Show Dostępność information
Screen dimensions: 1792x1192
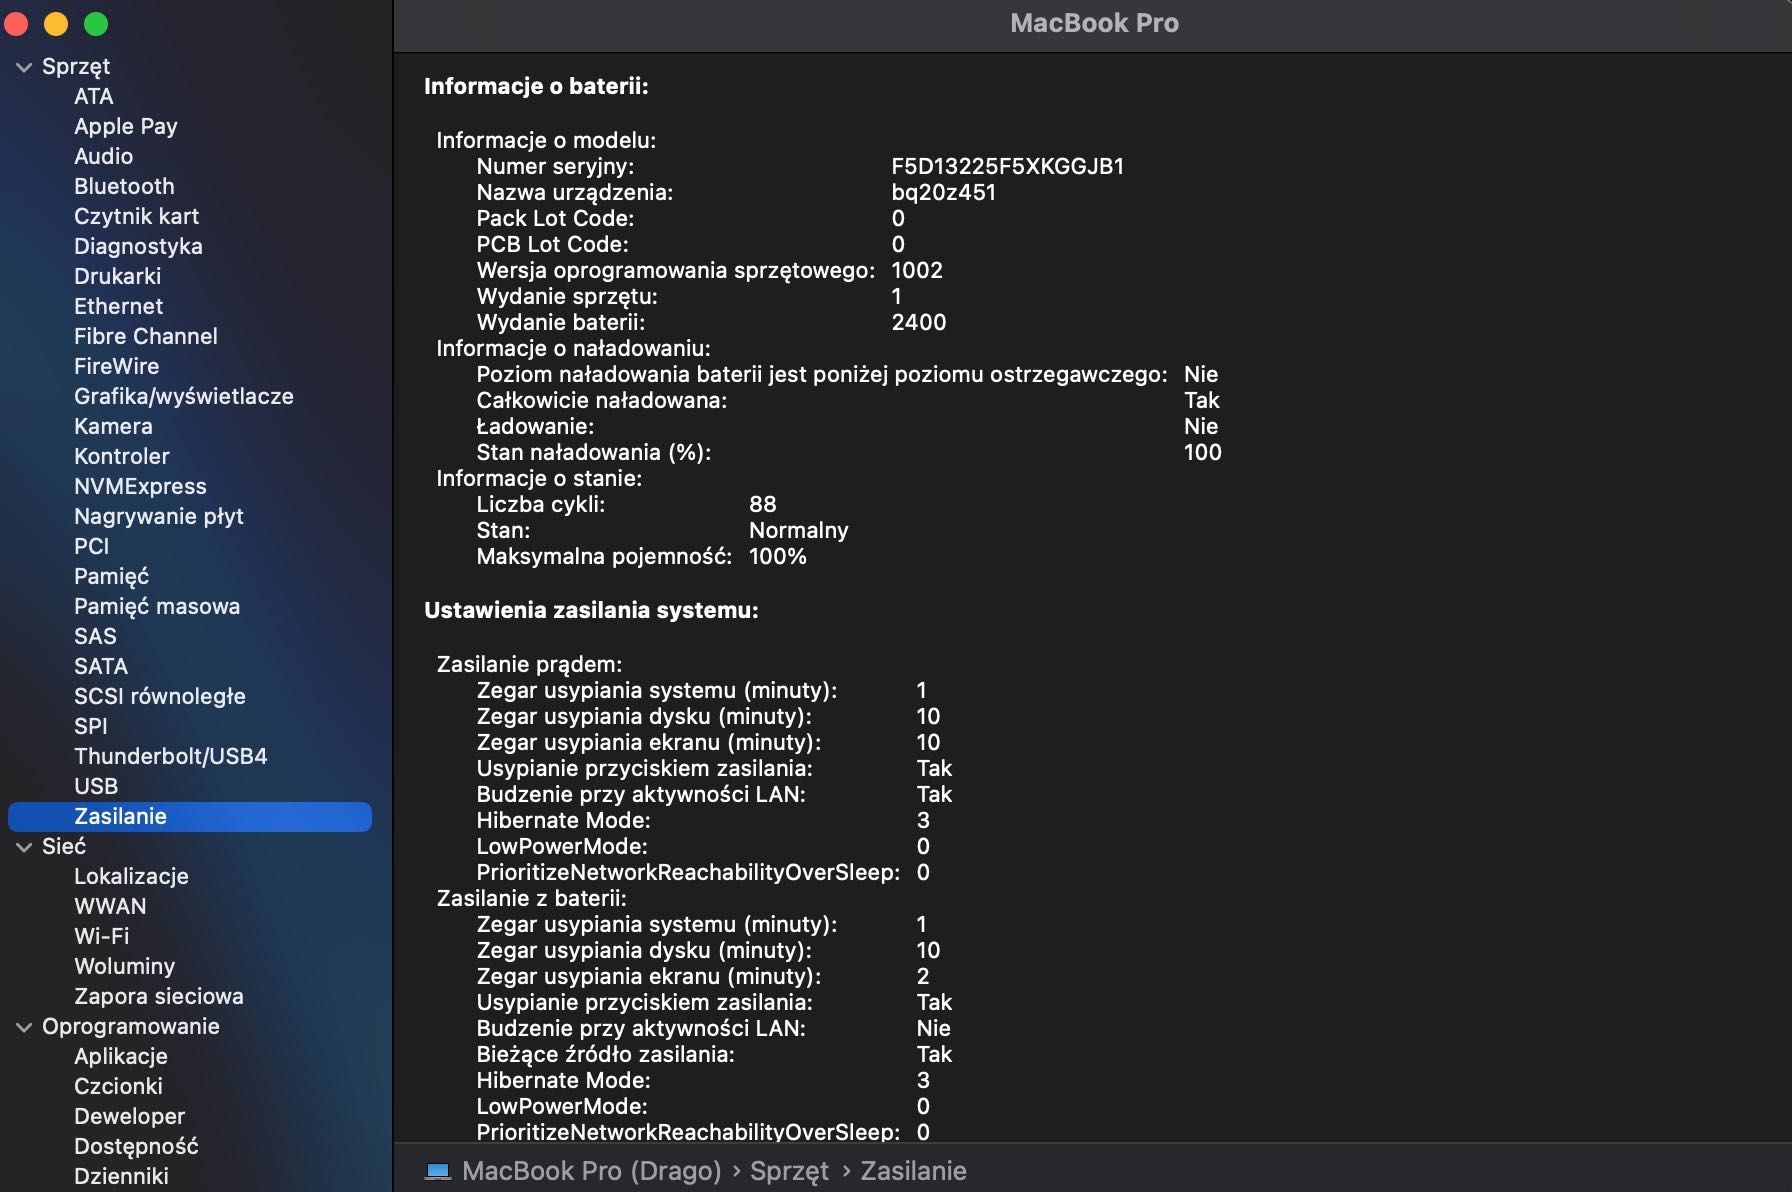(x=136, y=1146)
